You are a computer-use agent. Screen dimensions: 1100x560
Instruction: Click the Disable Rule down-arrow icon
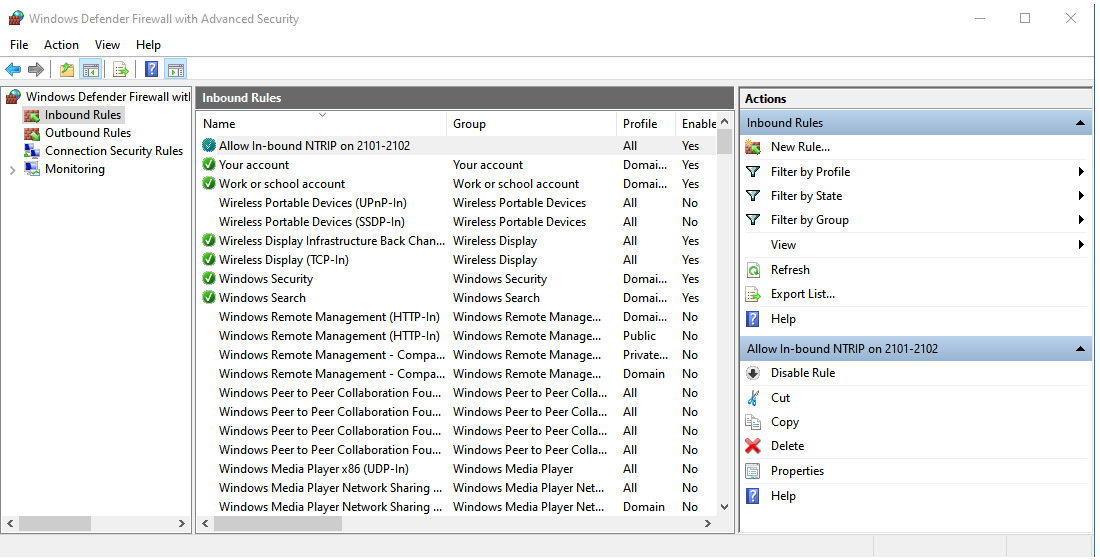753,373
